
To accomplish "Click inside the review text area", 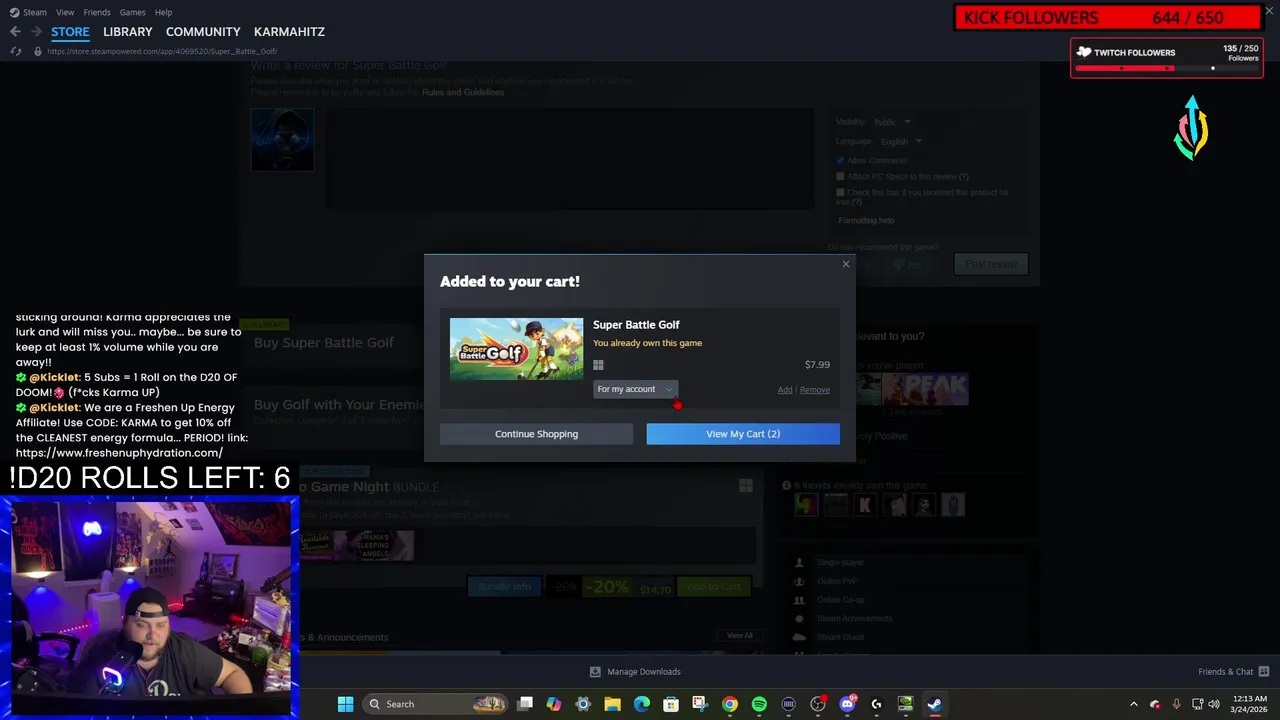I will 570,160.
